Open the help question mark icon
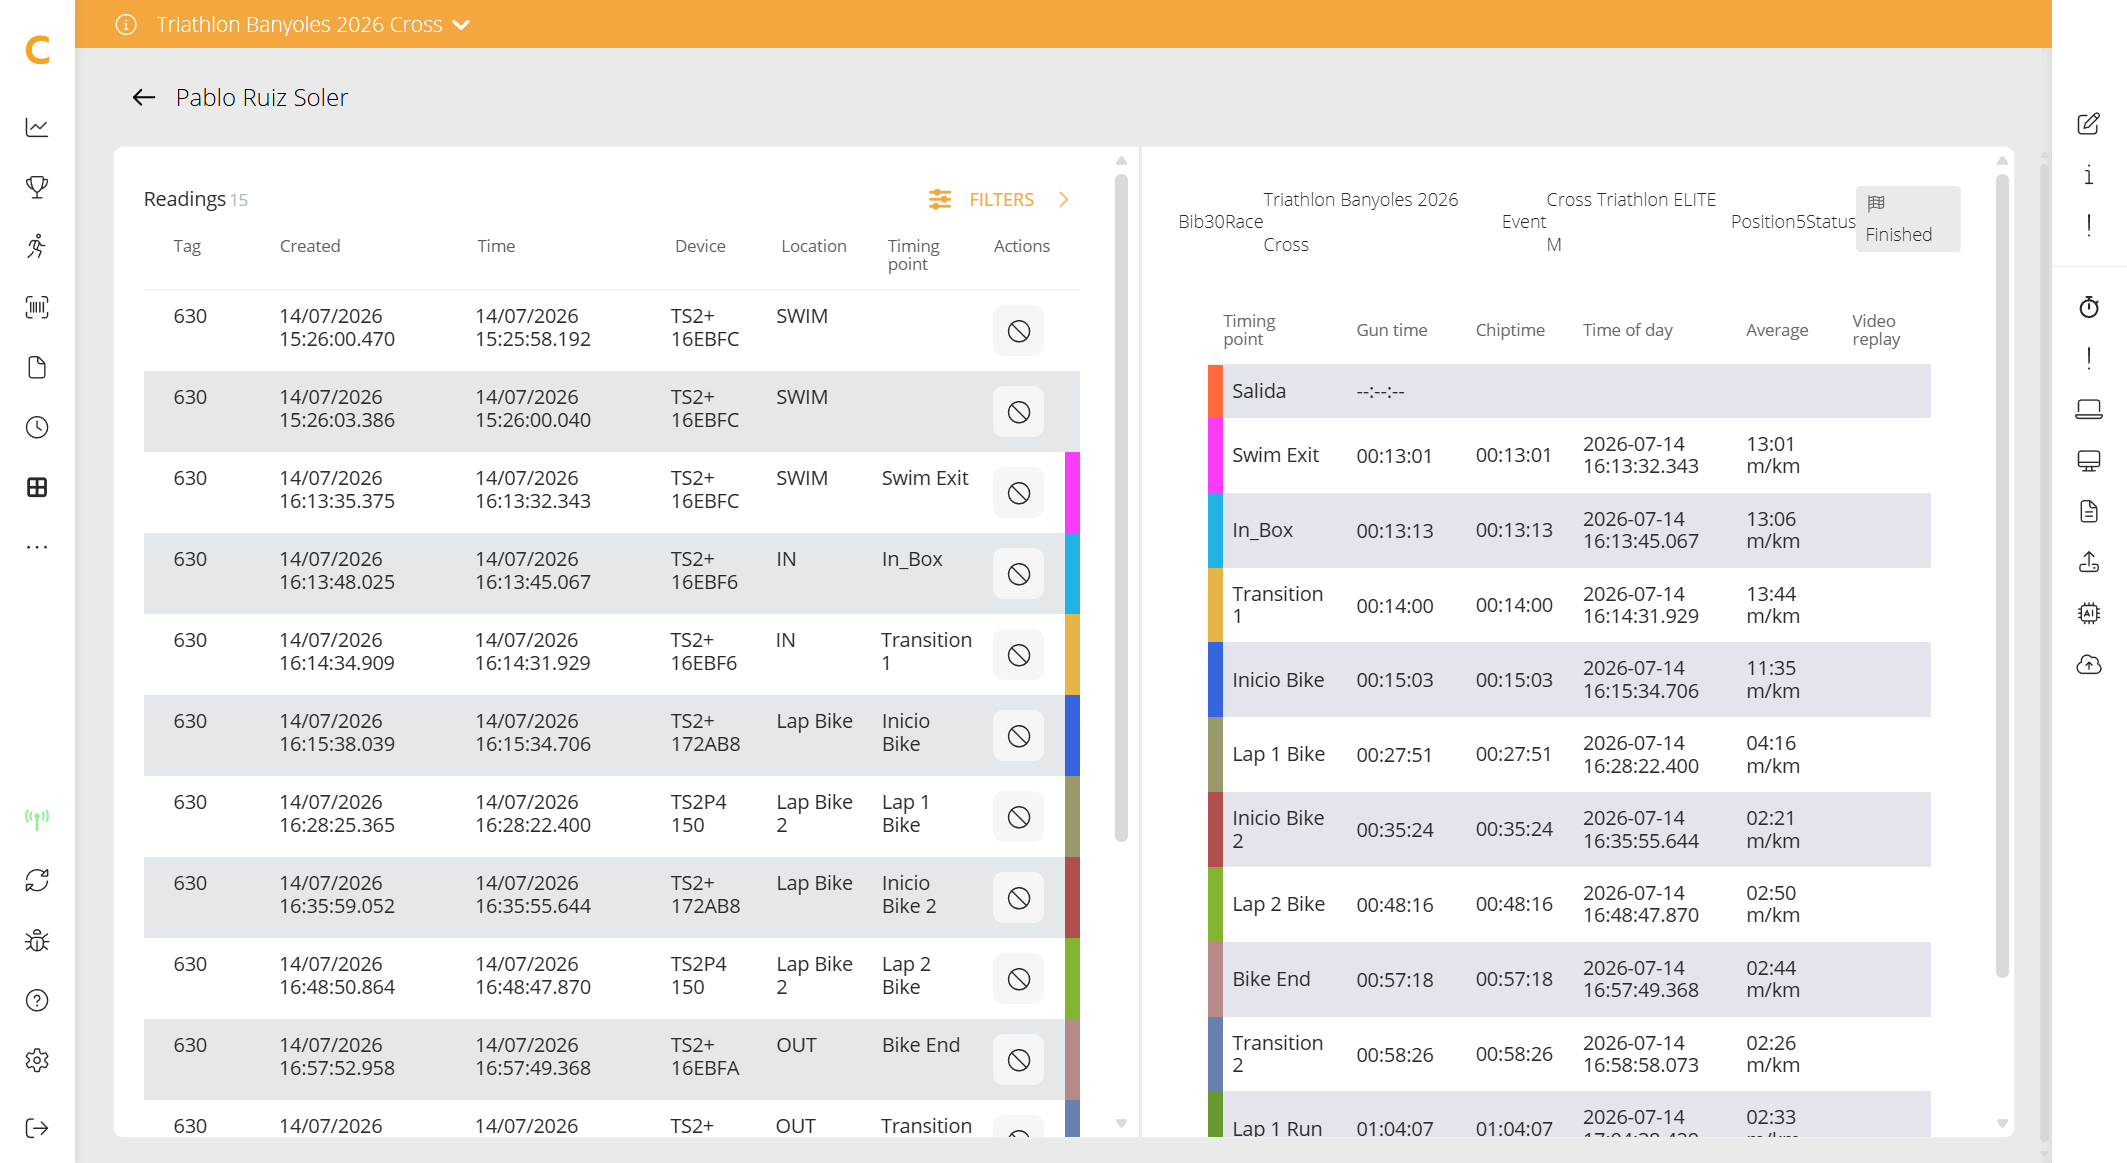The image size is (2127, 1163). tap(37, 1000)
